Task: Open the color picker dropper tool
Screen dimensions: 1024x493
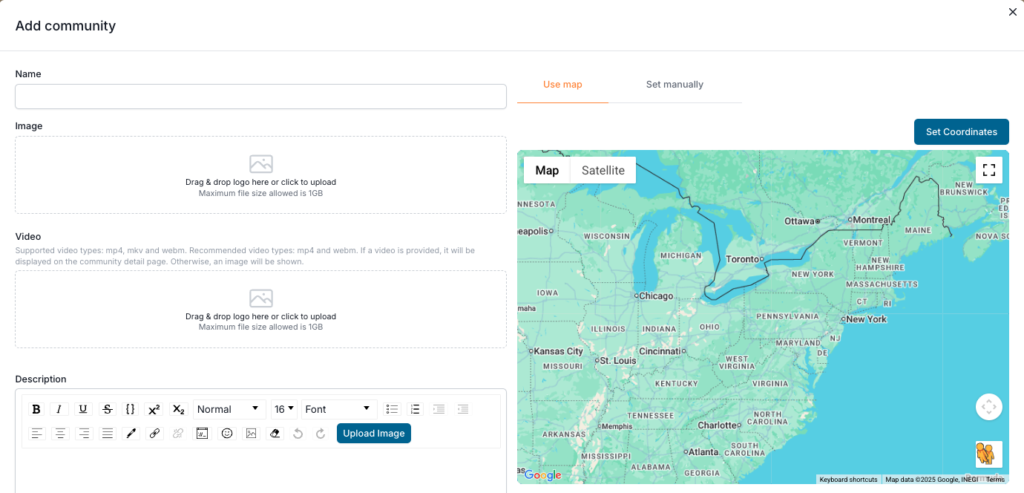Action: pyautogui.click(x=131, y=433)
